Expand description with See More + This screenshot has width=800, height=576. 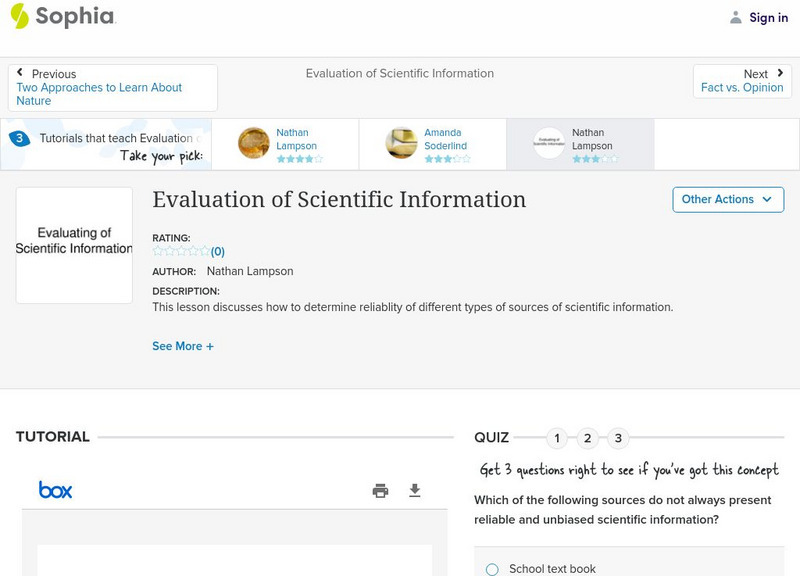pyautogui.click(x=183, y=346)
